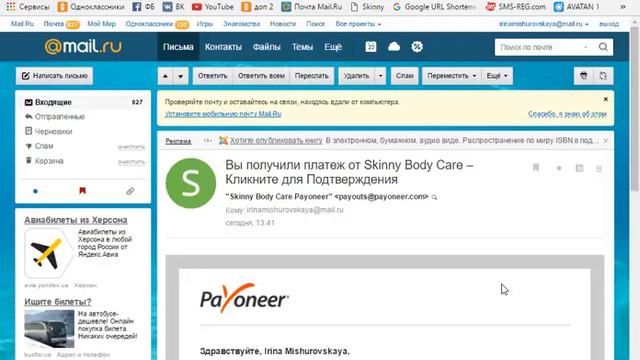Screen dimensions: 640x360
Task: Click the Ответить button
Action: [x=212, y=76]
